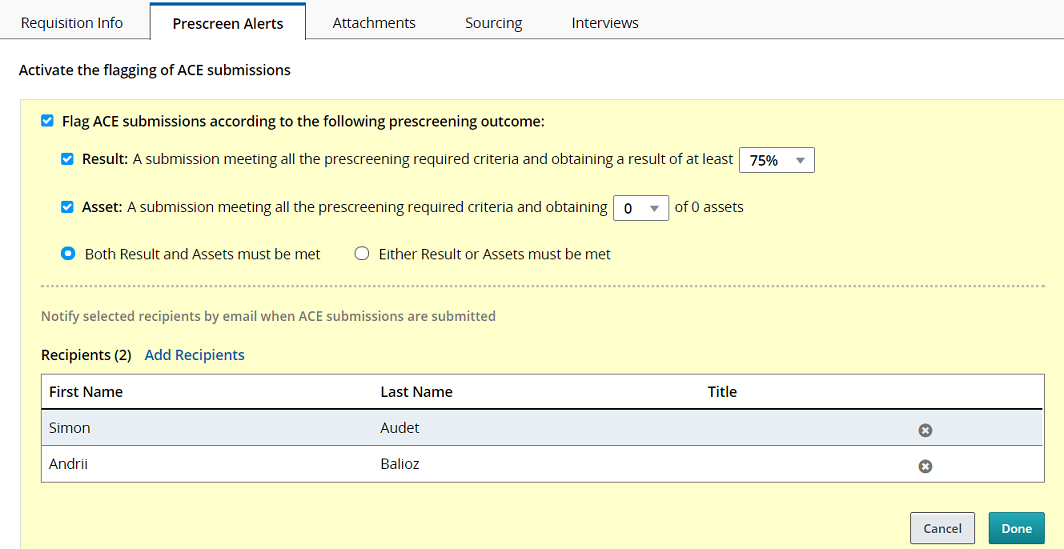1064x549 pixels.
Task: Toggle the Result criteria checkbox
Action: pos(67,159)
